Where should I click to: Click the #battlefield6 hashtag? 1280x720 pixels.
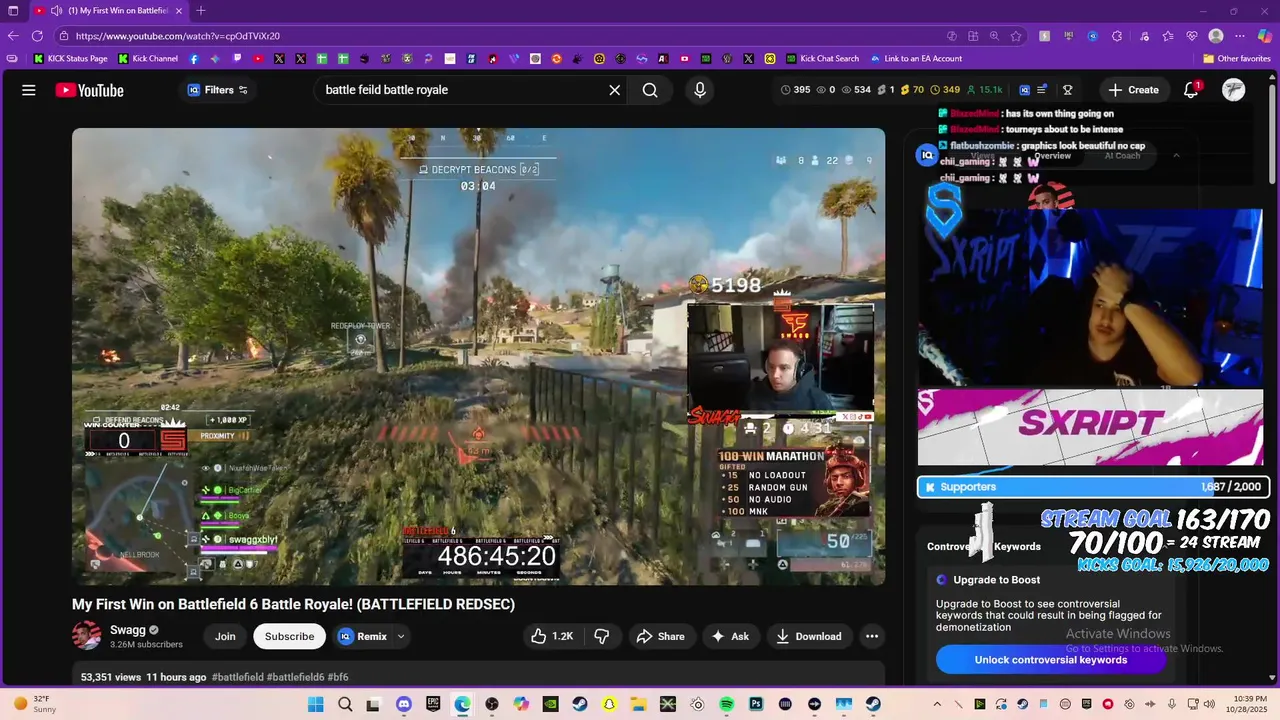click(295, 677)
